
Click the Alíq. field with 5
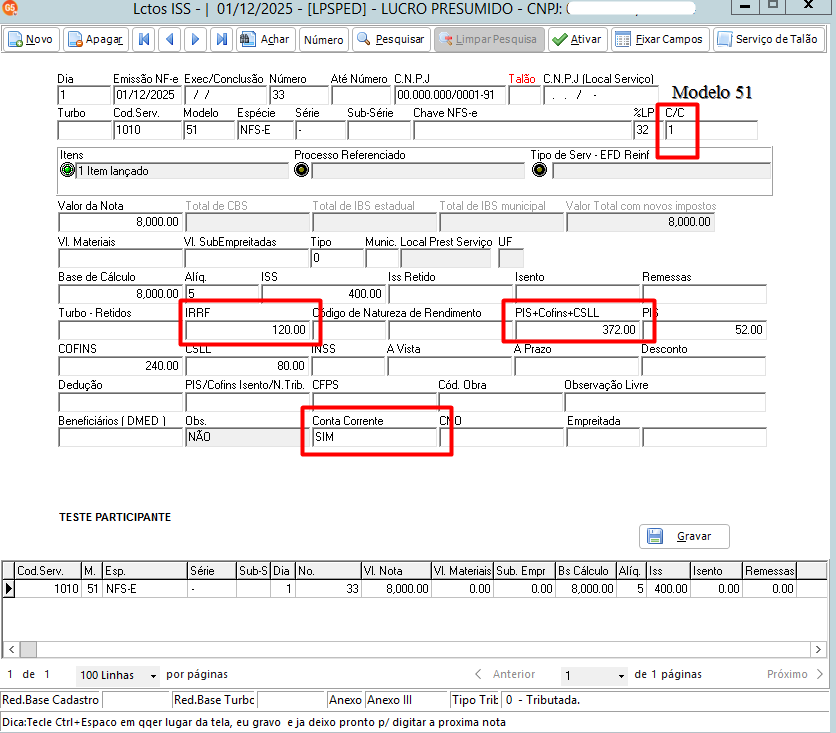(x=222, y=294)
